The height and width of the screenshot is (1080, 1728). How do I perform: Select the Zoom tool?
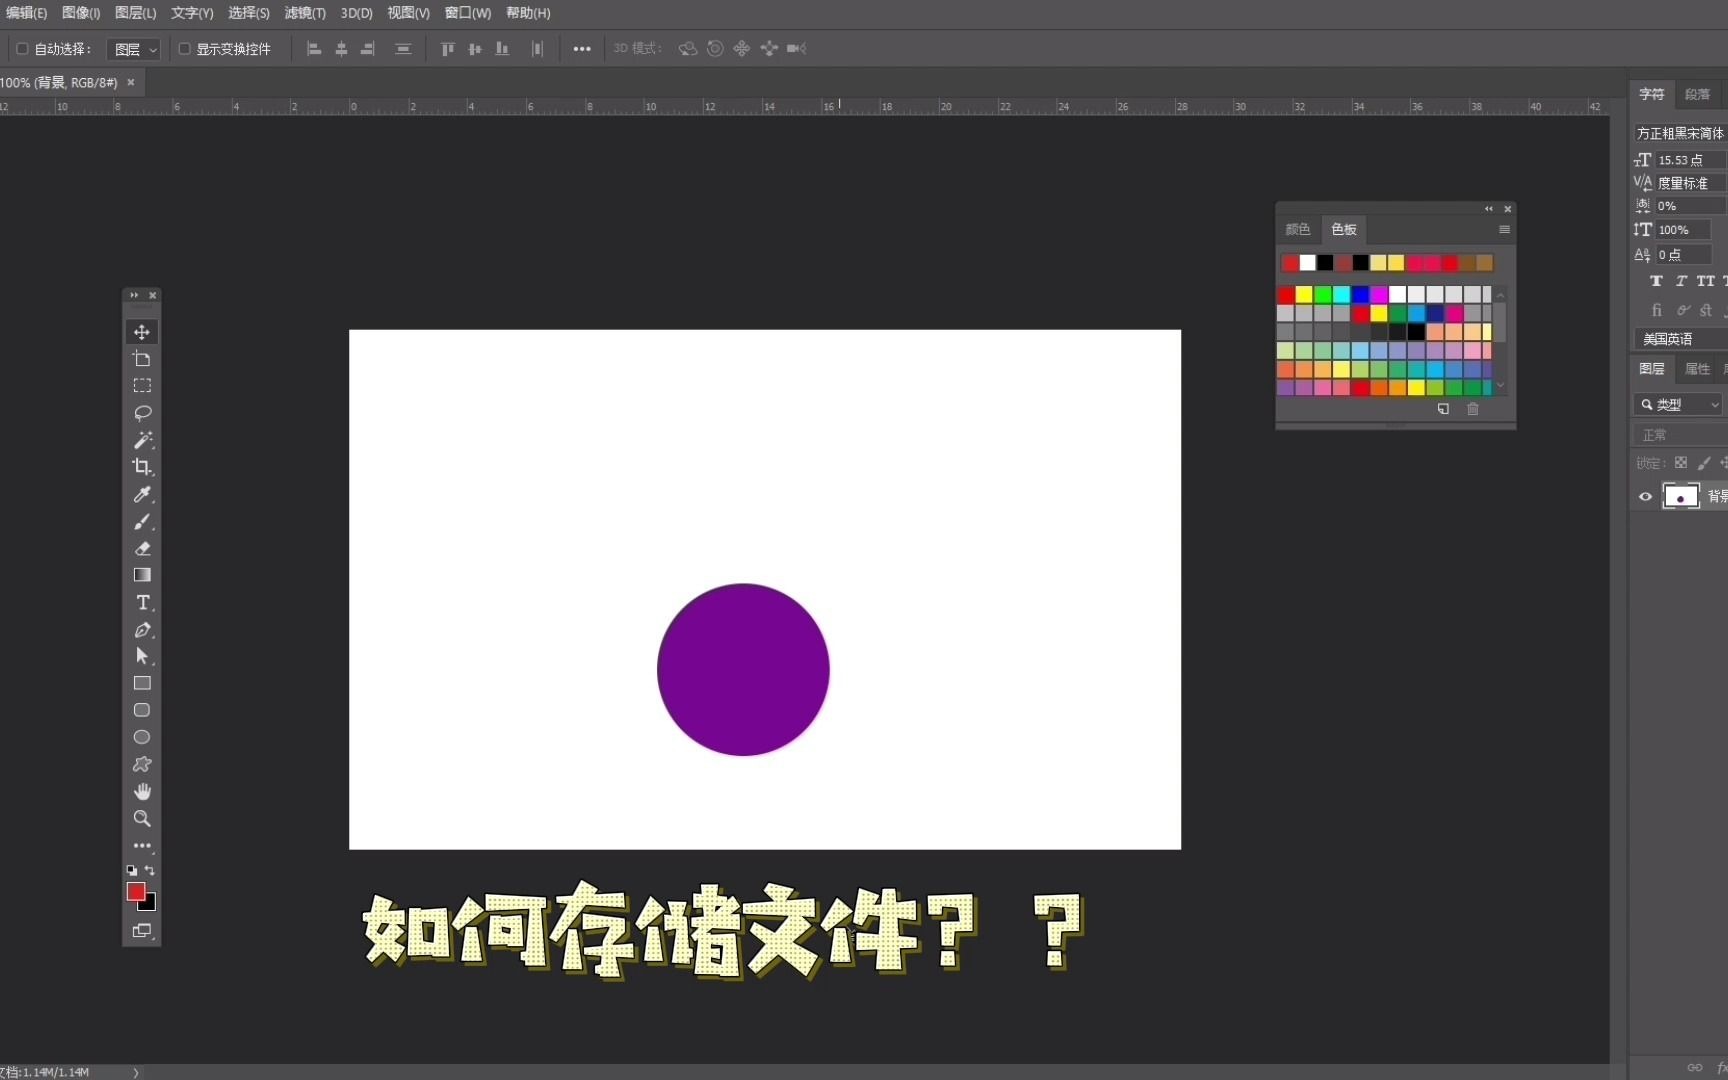(x=141, y=819)
